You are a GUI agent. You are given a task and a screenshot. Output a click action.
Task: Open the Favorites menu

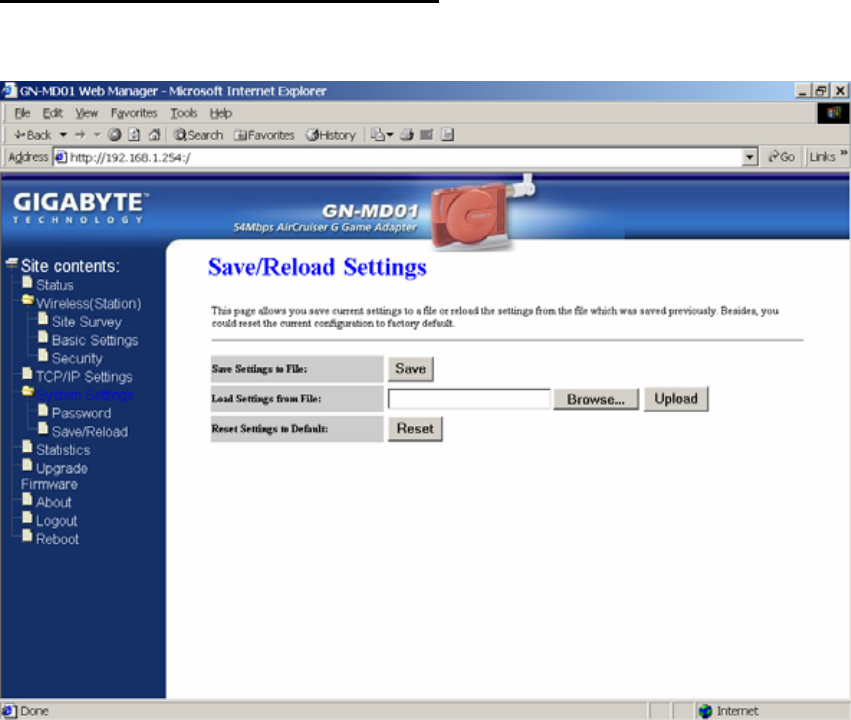point(134,113)
